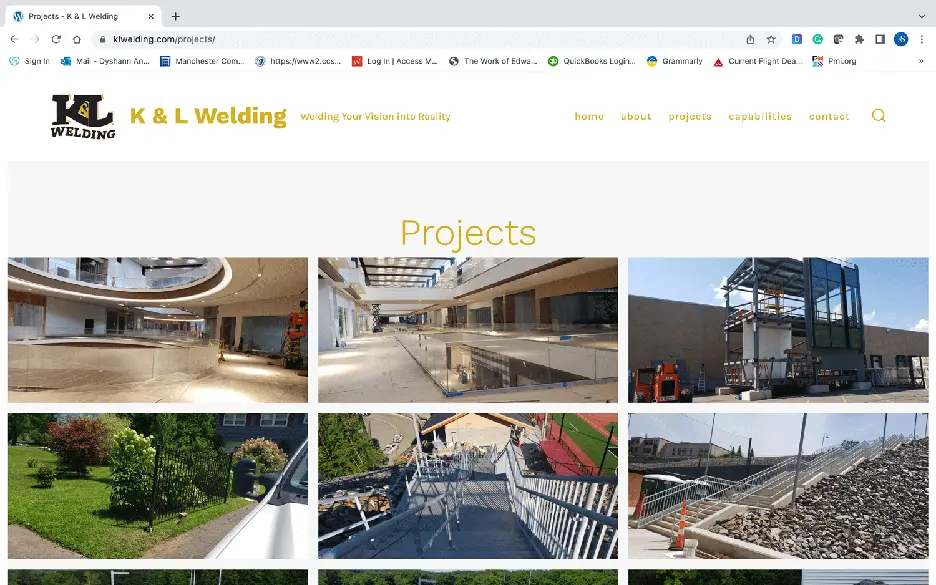Screen dimensions: 936x585
Task: Select the Projects - K & L Welding tab
Action: tap(75, 16)
